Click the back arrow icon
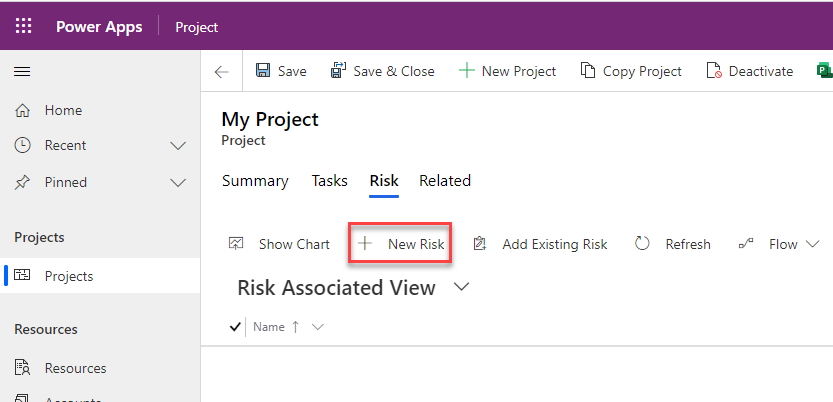Viewport: 833px width, 402px height. 222,72
